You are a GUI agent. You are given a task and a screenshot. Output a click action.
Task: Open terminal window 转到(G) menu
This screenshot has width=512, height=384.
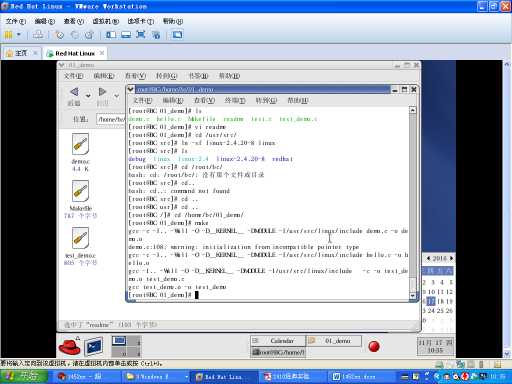(266, 100)
